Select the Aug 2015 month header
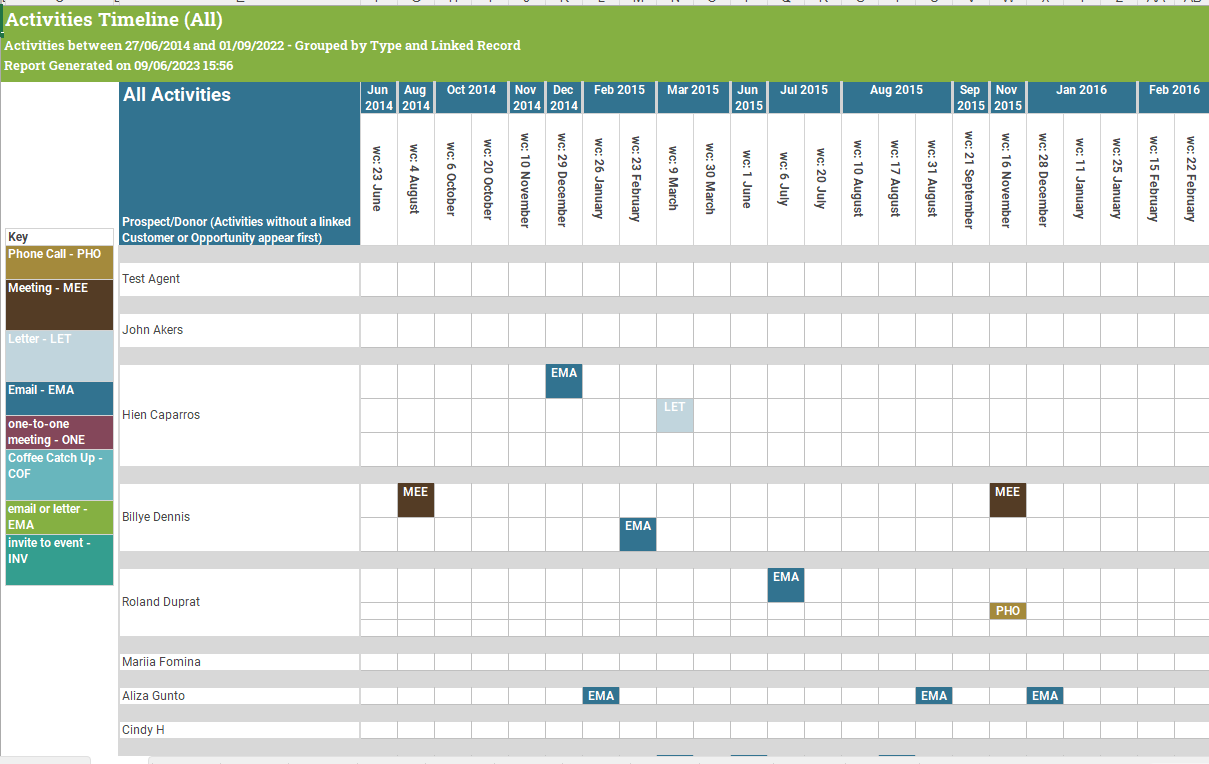The width and height of the screenshot is (1209, 764). click(x=897, y=98)
